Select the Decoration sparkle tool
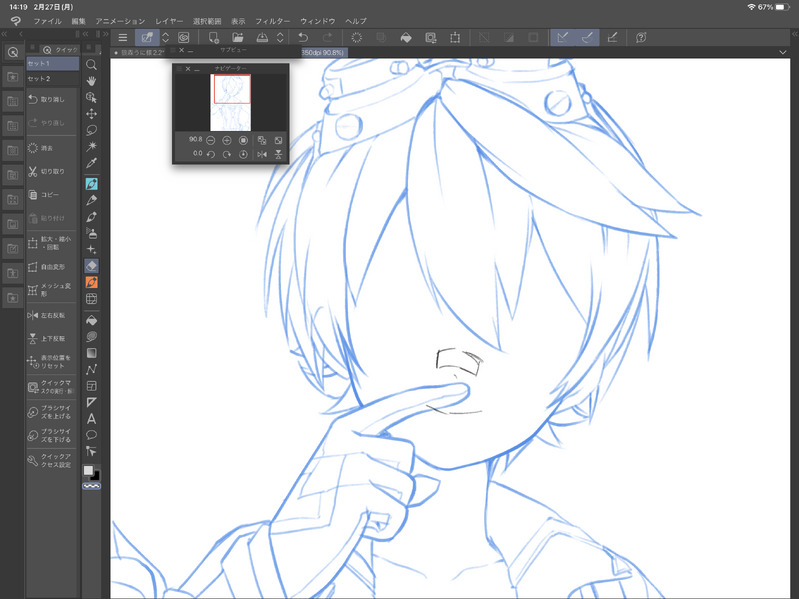Viewport: 799px width, 599px height. point(91,250)
